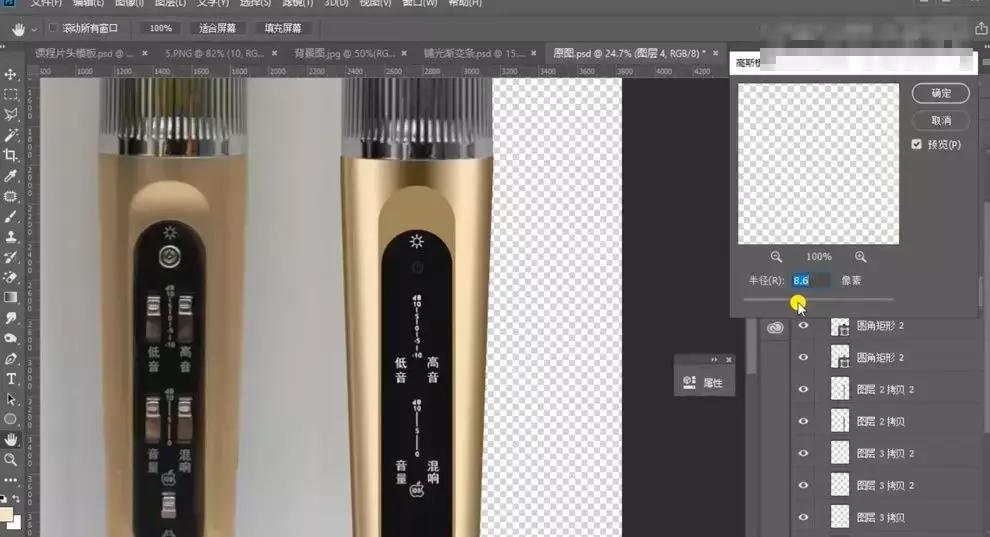This screenshot has width=990, height=537.
Task: Close the floating 属性 panel
Action: point(729,360)
